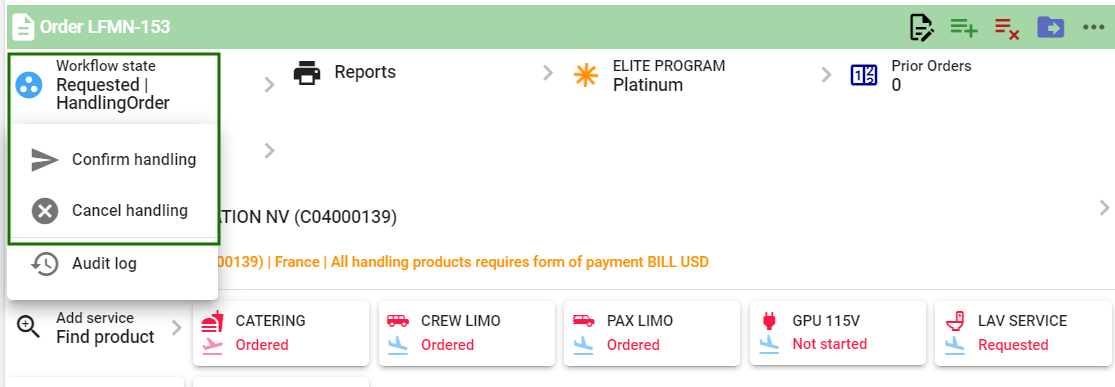The height and width of the screenshot is (387, 1115).
Task: Click the green add lines icon
Action: (964, 28)
